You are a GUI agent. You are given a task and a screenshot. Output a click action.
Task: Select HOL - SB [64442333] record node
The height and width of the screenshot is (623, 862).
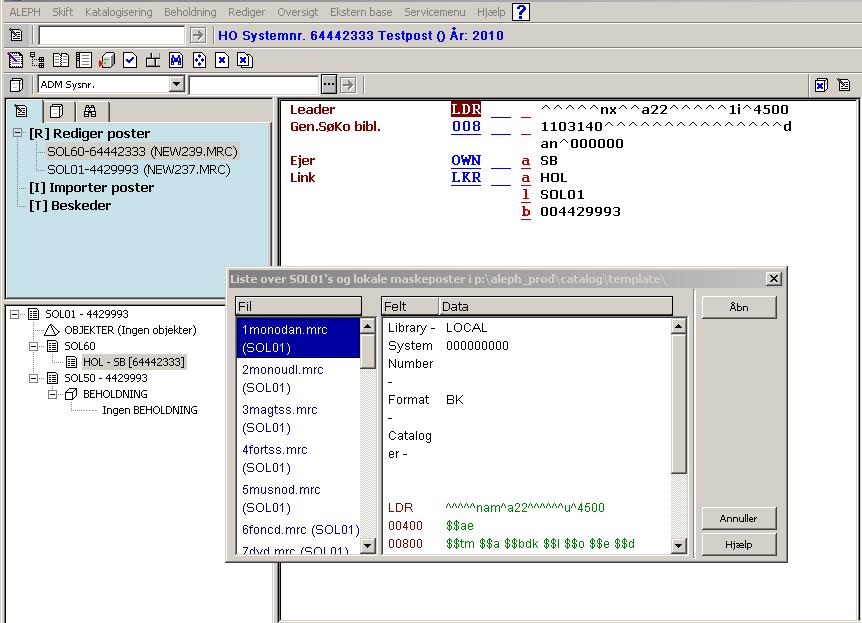point(133,362)
